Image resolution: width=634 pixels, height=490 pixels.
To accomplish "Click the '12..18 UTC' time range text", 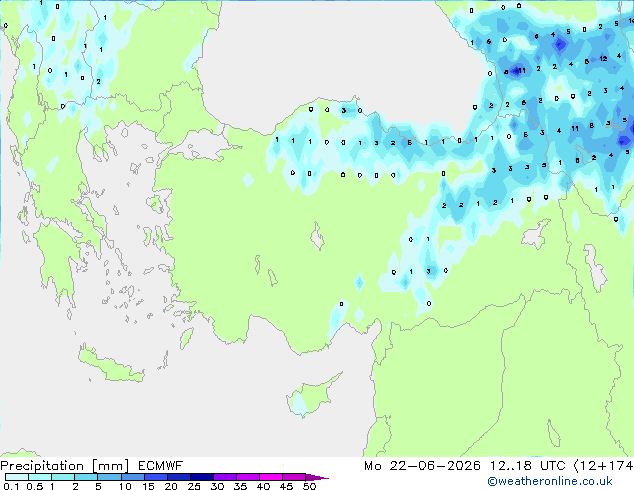I will (527, 466).
